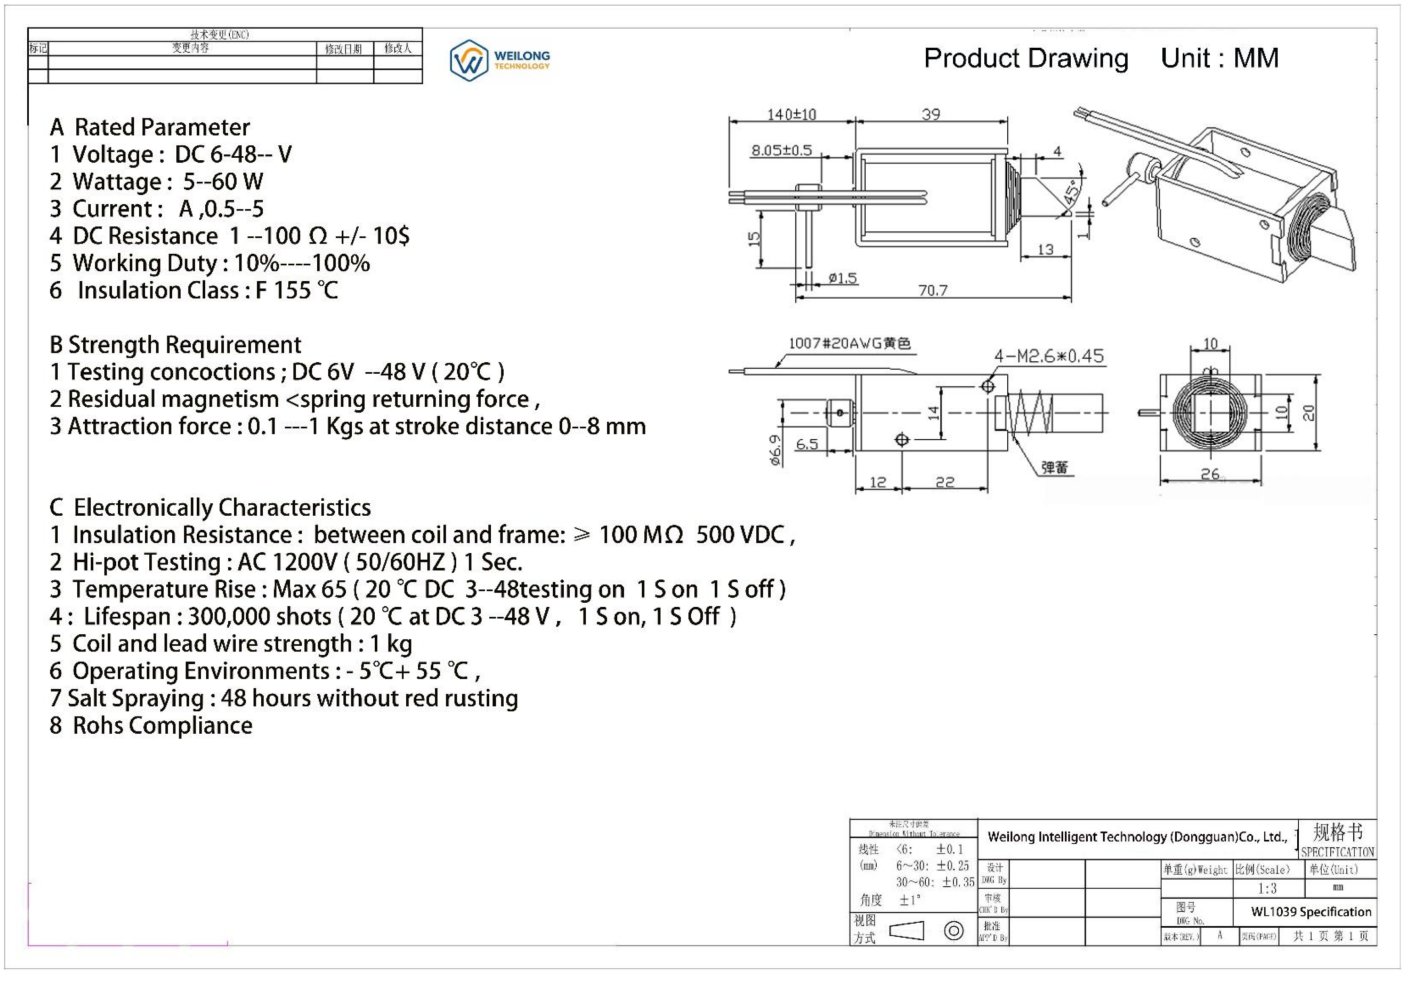This screenshot has width=1413, height=1000.
Task: Click the 'Current : A ,0.5--5' line
Action: [x=157, y=208]
